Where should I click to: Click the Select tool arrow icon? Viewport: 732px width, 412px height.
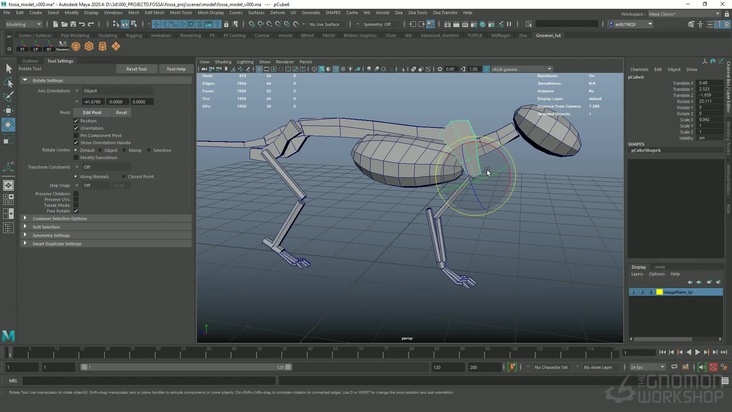pos(8,68)
